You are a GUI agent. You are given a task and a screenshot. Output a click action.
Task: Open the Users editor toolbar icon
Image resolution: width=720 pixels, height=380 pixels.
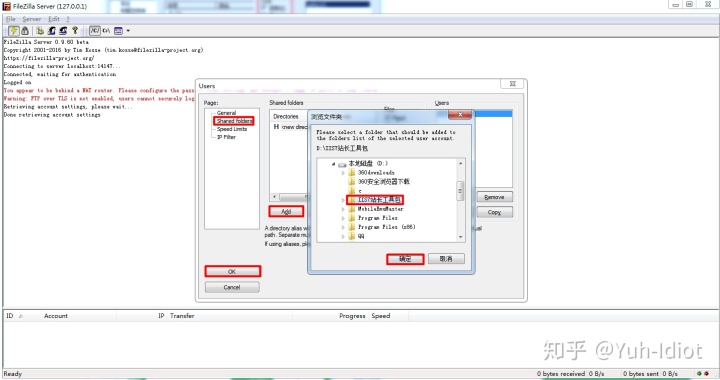pos(51,31)
